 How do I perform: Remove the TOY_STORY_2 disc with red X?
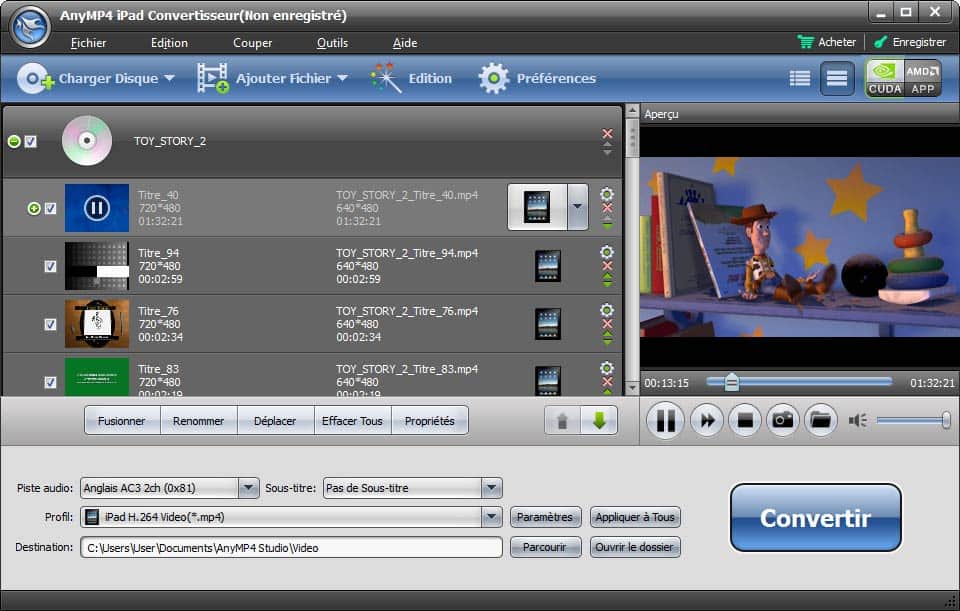(607, 133)
